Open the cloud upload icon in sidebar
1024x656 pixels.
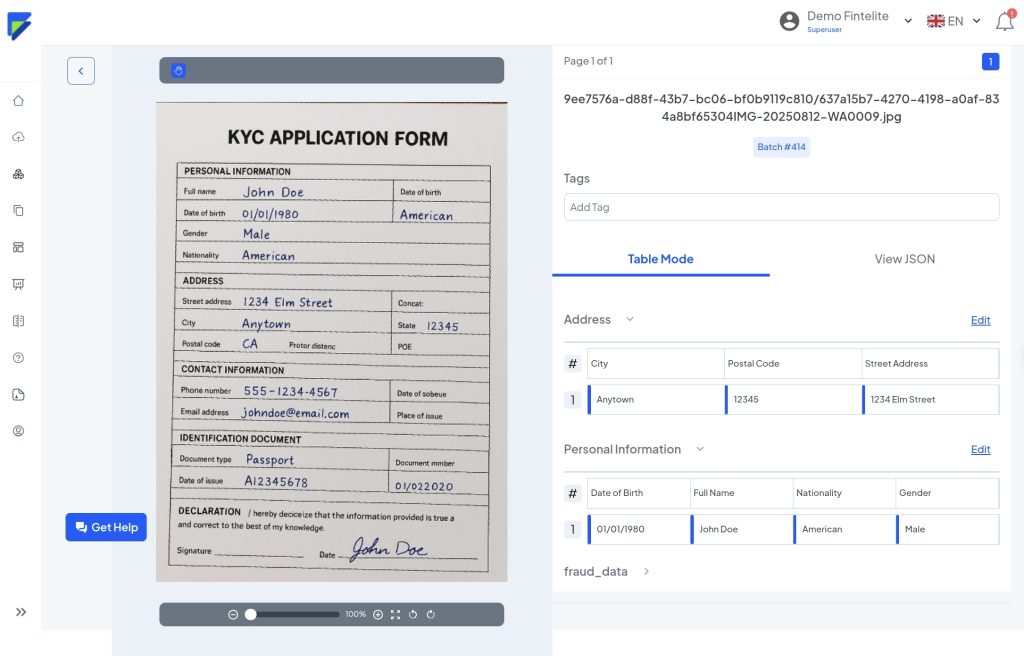pos(18,137)
